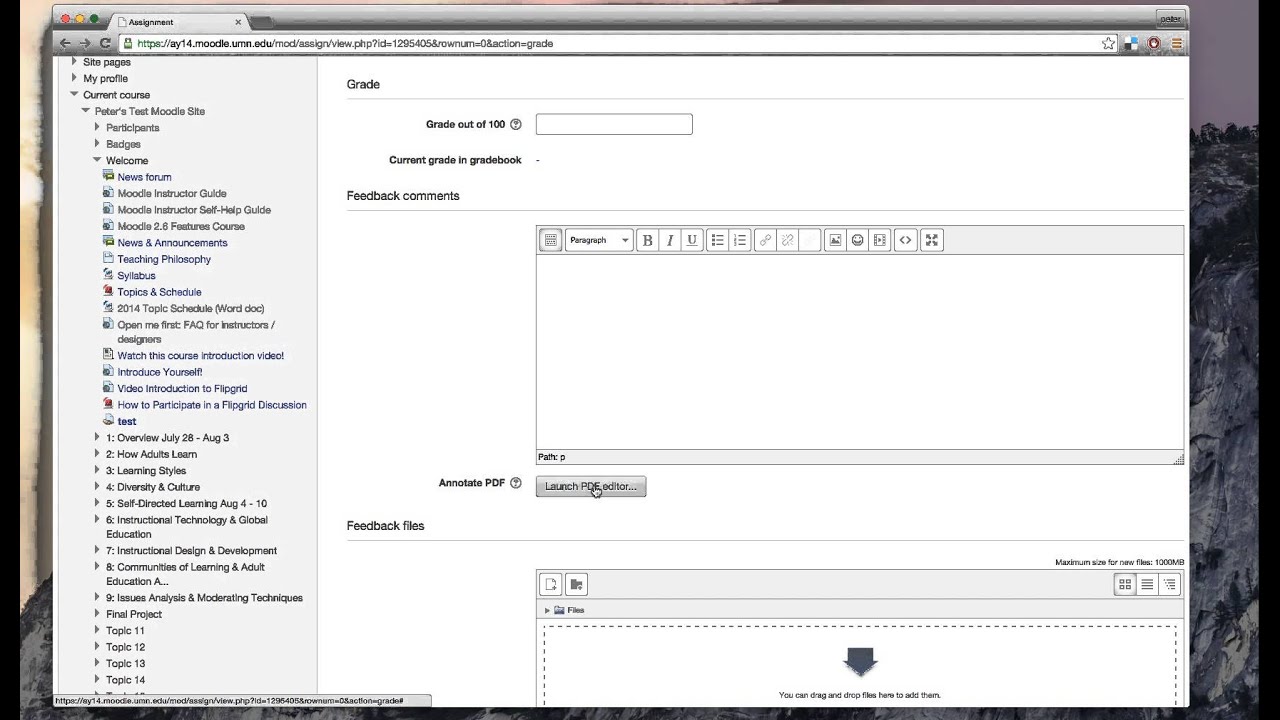This screenshot has width=1280, height=720.
Task: Insert an image into feedback comments
Action: click(835, 240)
